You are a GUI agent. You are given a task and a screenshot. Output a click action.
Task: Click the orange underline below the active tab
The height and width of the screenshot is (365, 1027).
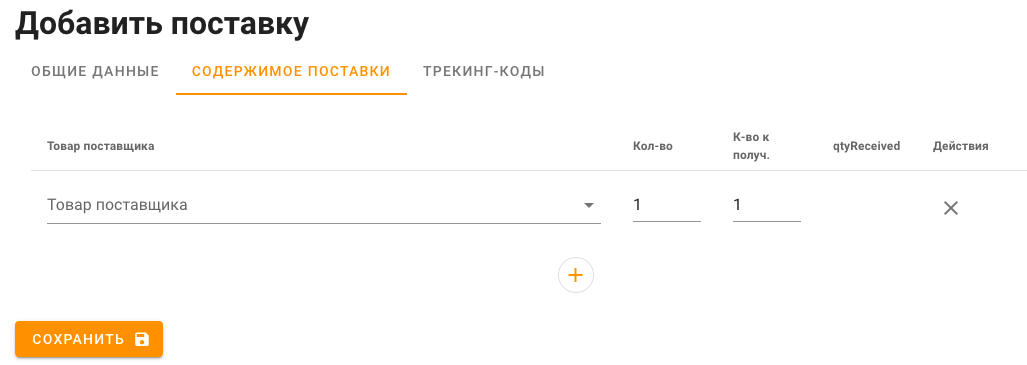coord(291,94)
